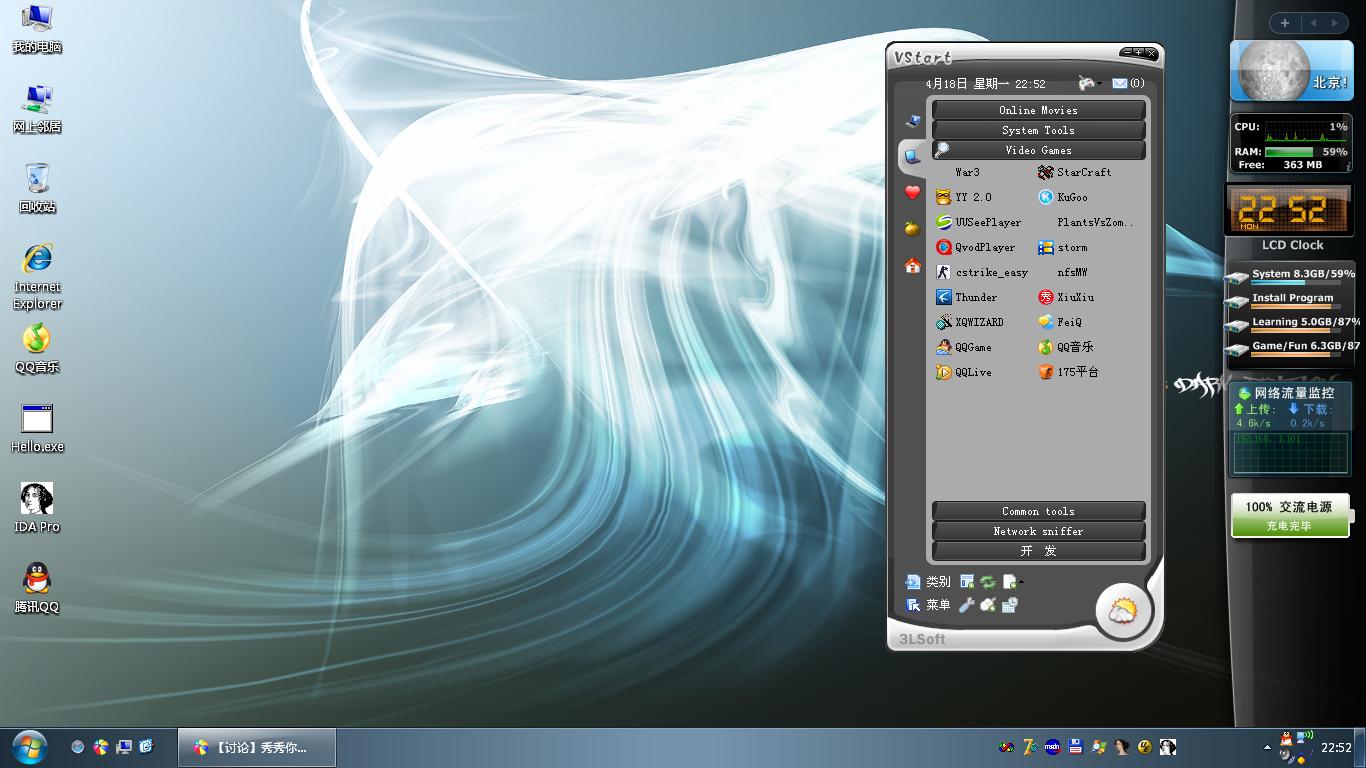Click the MSDN icon in the taskbar
Viewport: 1366px width, 768px height.
pyautogui.click(x=1052, y=747)
